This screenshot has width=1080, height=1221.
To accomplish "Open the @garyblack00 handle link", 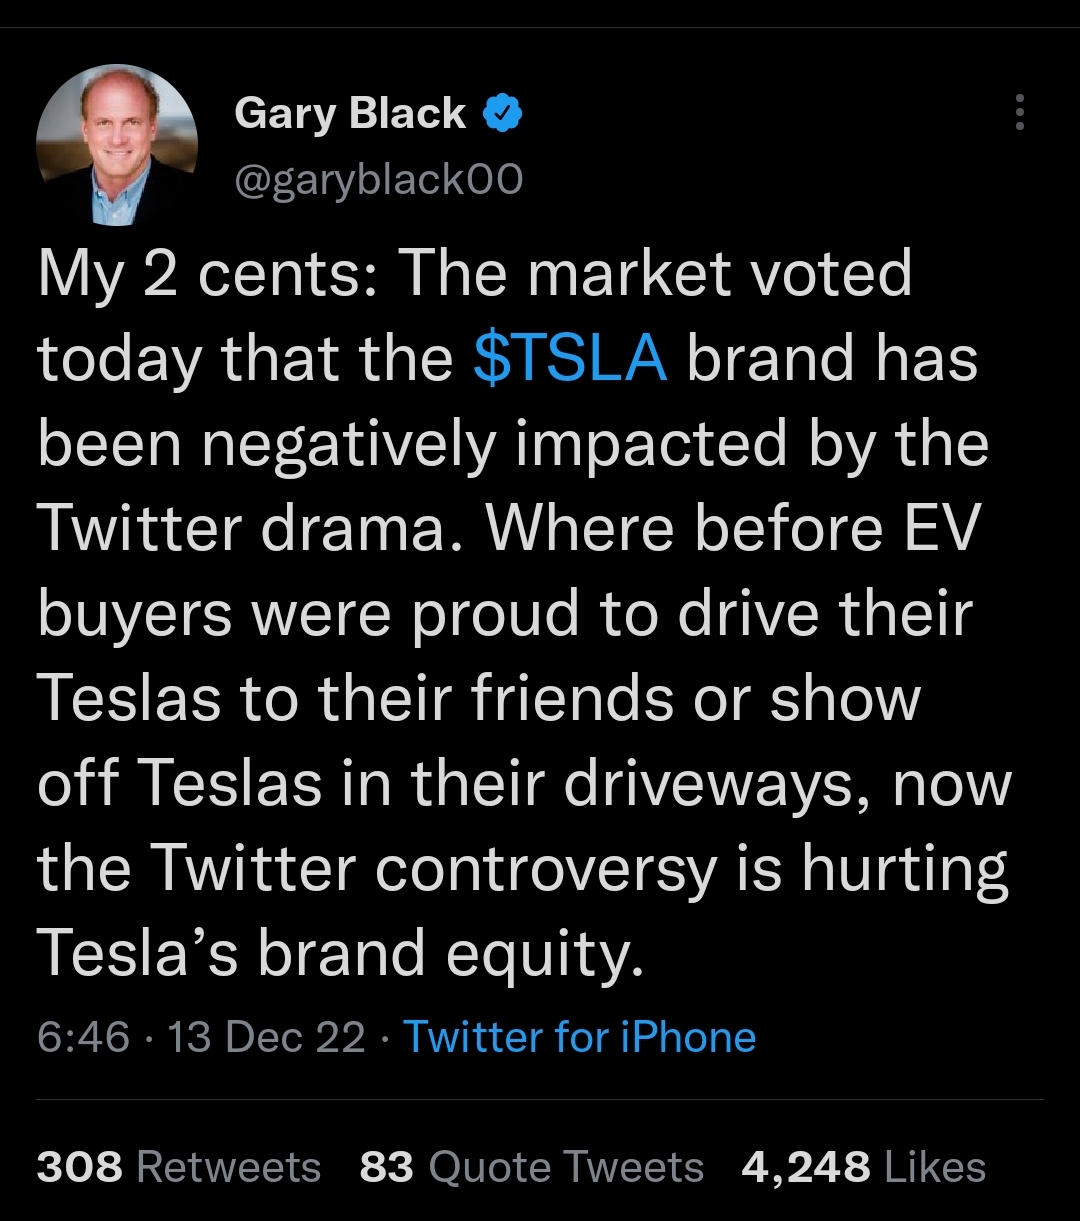I will (378, 180).
